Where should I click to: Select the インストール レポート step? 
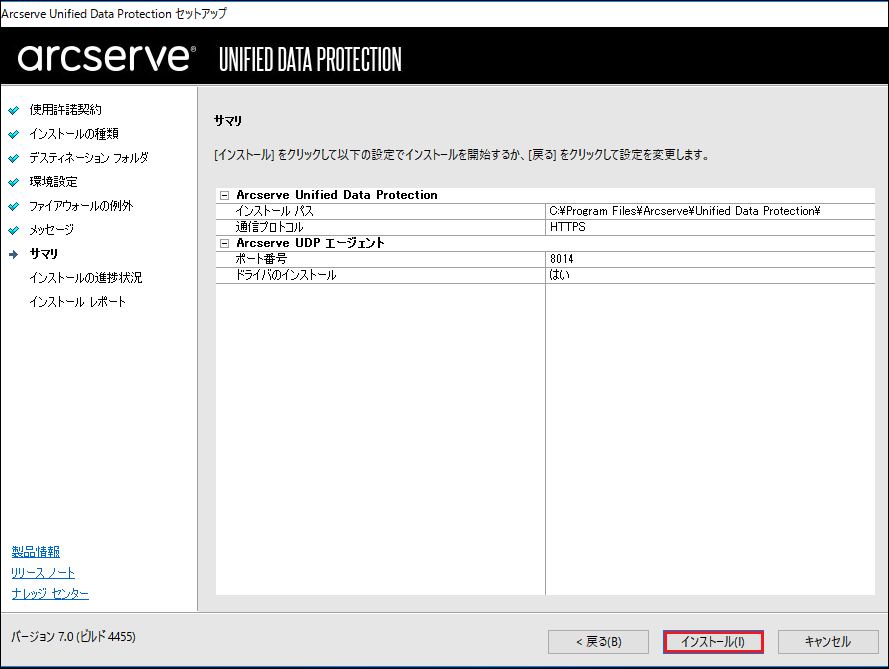tap(78, 302)
